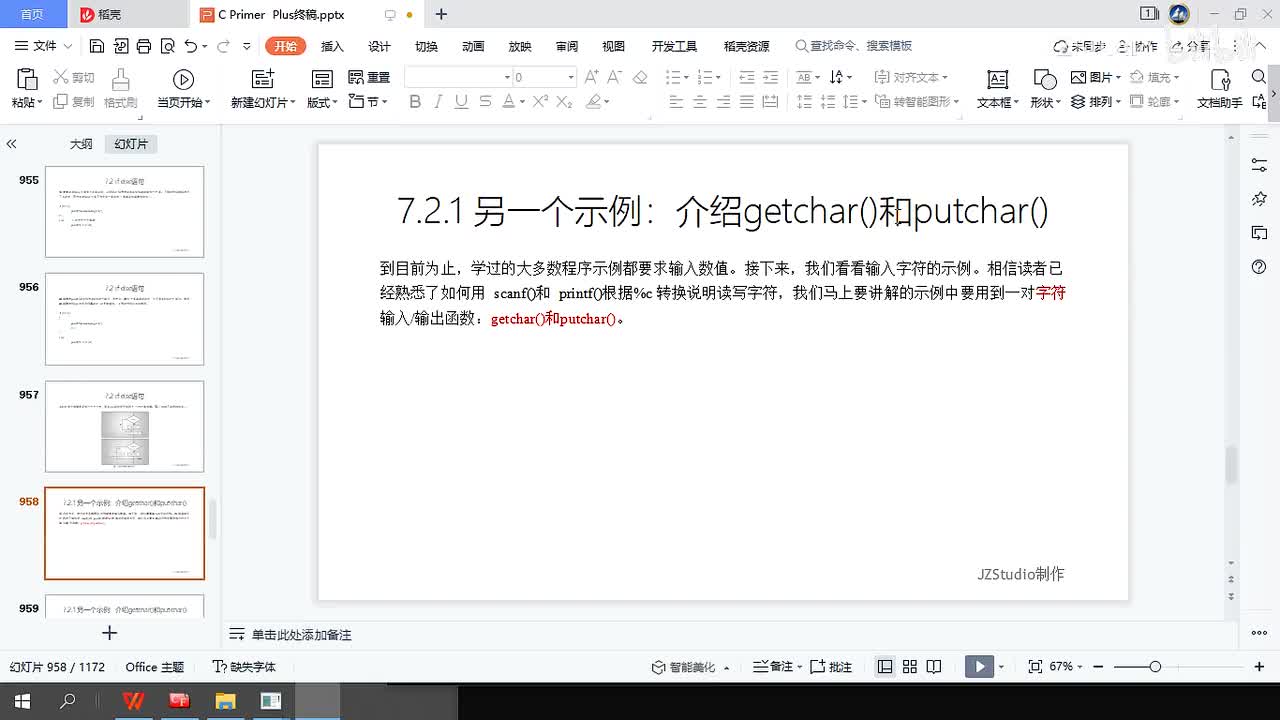1280x720 pixels.
Task: Open the Shapes (形状) dropdown
Action: (1044, 102)
